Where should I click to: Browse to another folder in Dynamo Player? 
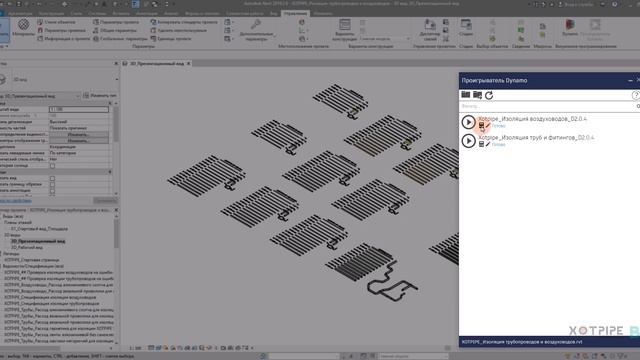(477, 95)
